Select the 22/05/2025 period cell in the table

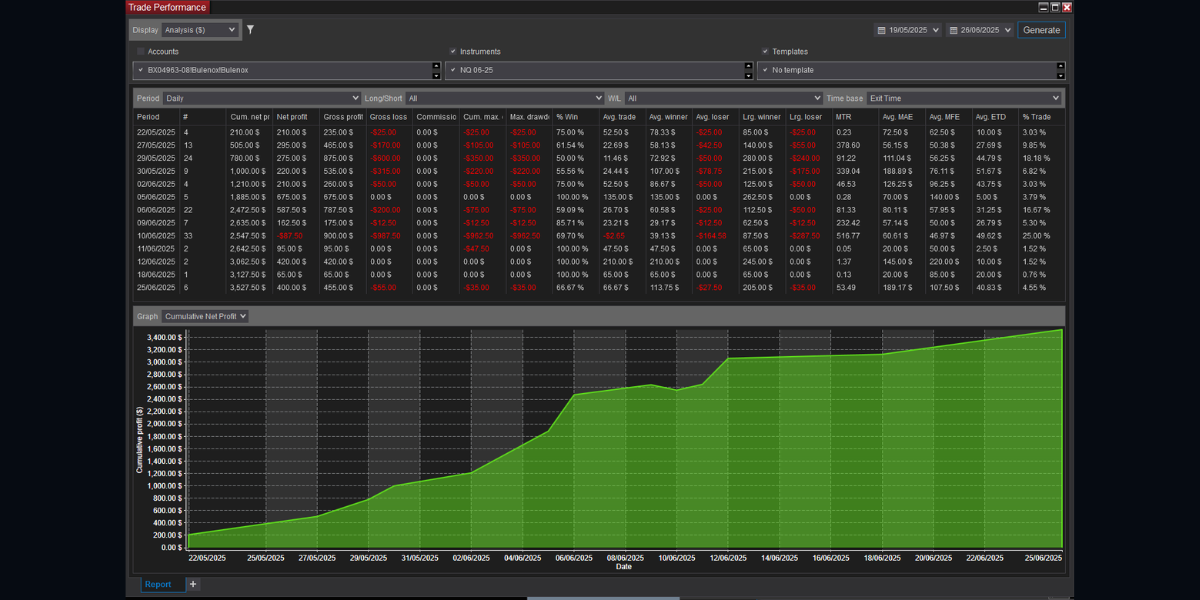tap(157, 132)
